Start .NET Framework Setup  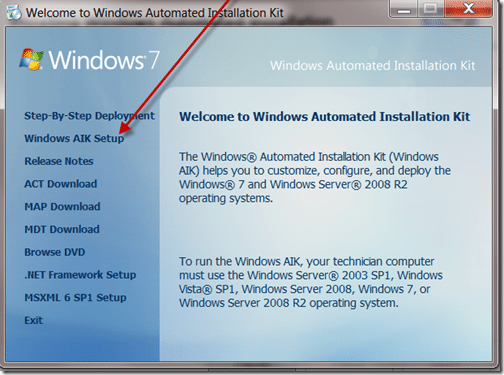tap(80, 275)
